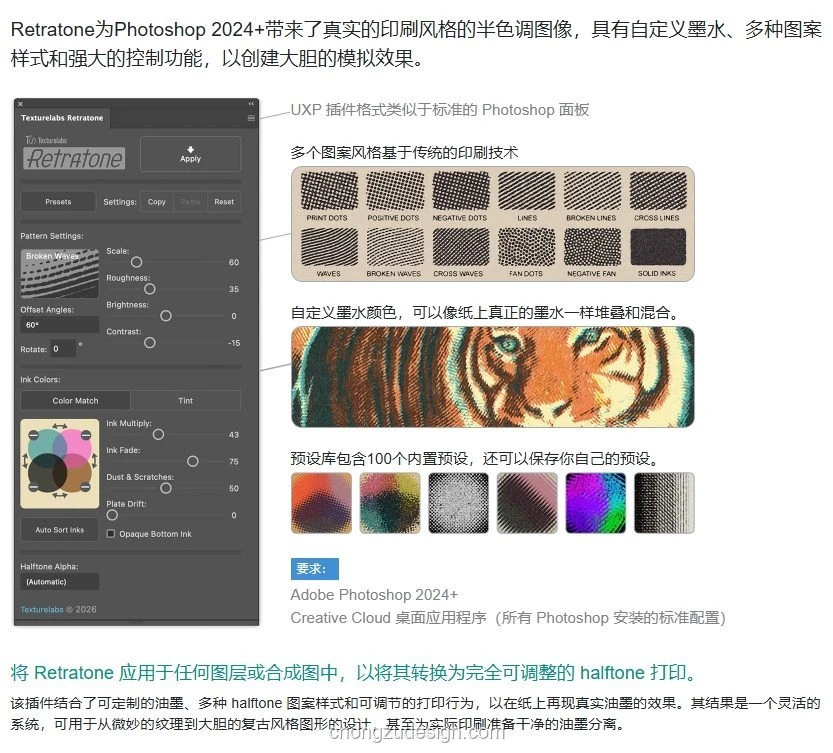833x753 pixels.
Task: Swap pink and brown inks with right arrow
Action: click(95, 461)
